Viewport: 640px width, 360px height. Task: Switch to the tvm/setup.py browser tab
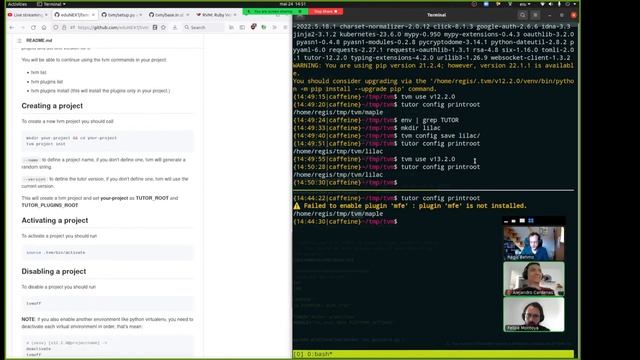122,15
